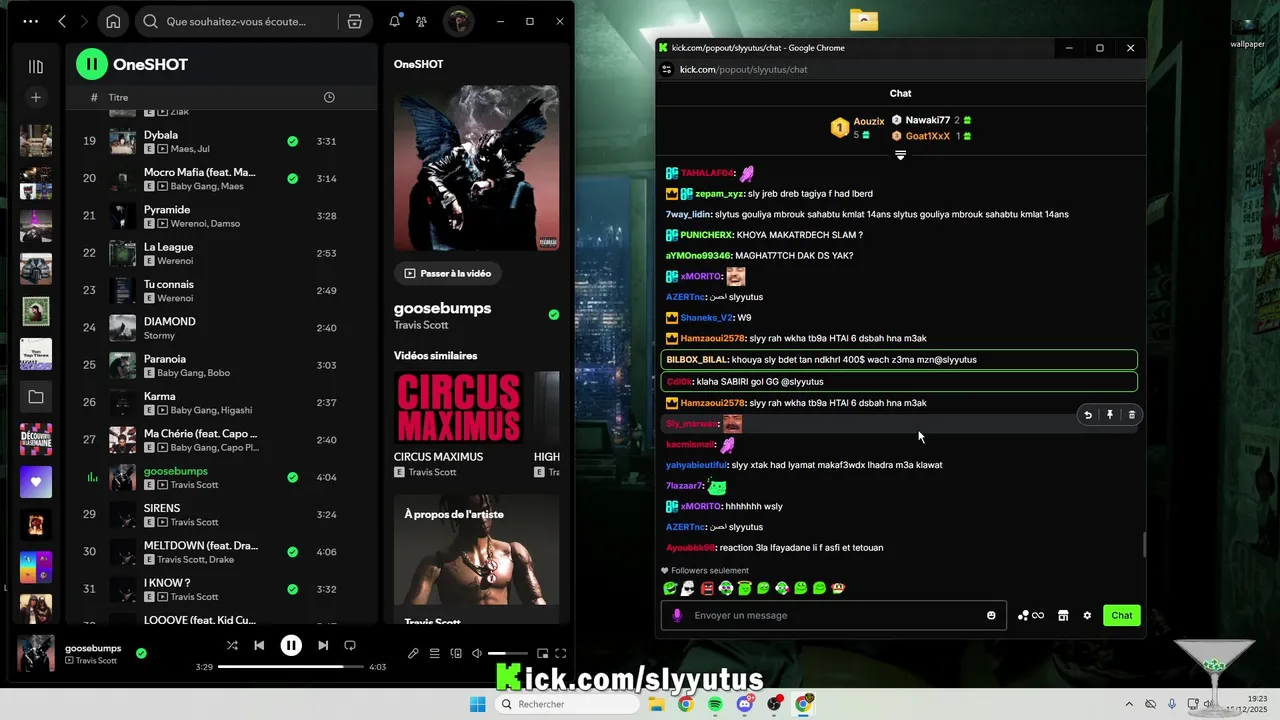Toggle shuffle in player bar

(x=232, y=645)
